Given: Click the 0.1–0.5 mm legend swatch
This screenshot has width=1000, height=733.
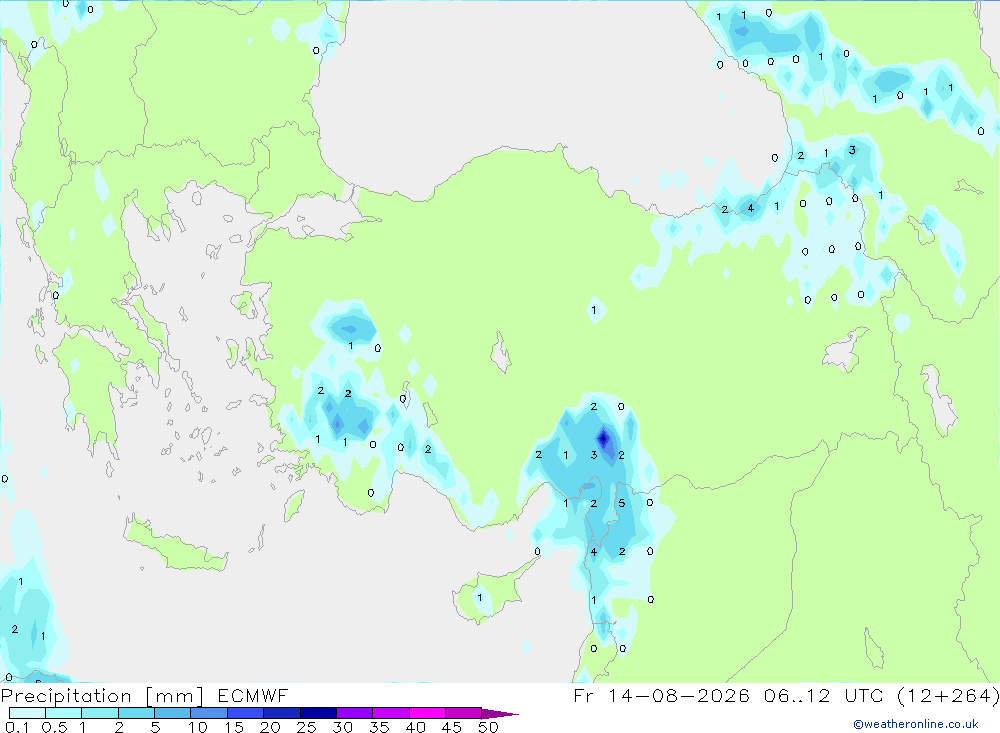Looking at the screenshot, I should point(27,713).
